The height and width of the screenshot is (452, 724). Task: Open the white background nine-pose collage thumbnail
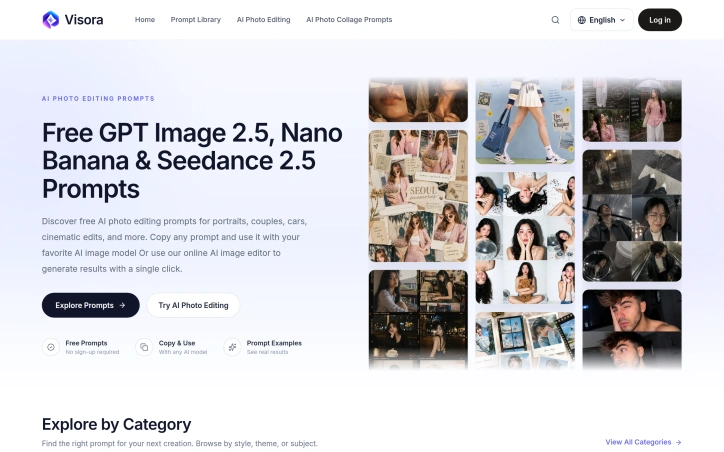525,238
